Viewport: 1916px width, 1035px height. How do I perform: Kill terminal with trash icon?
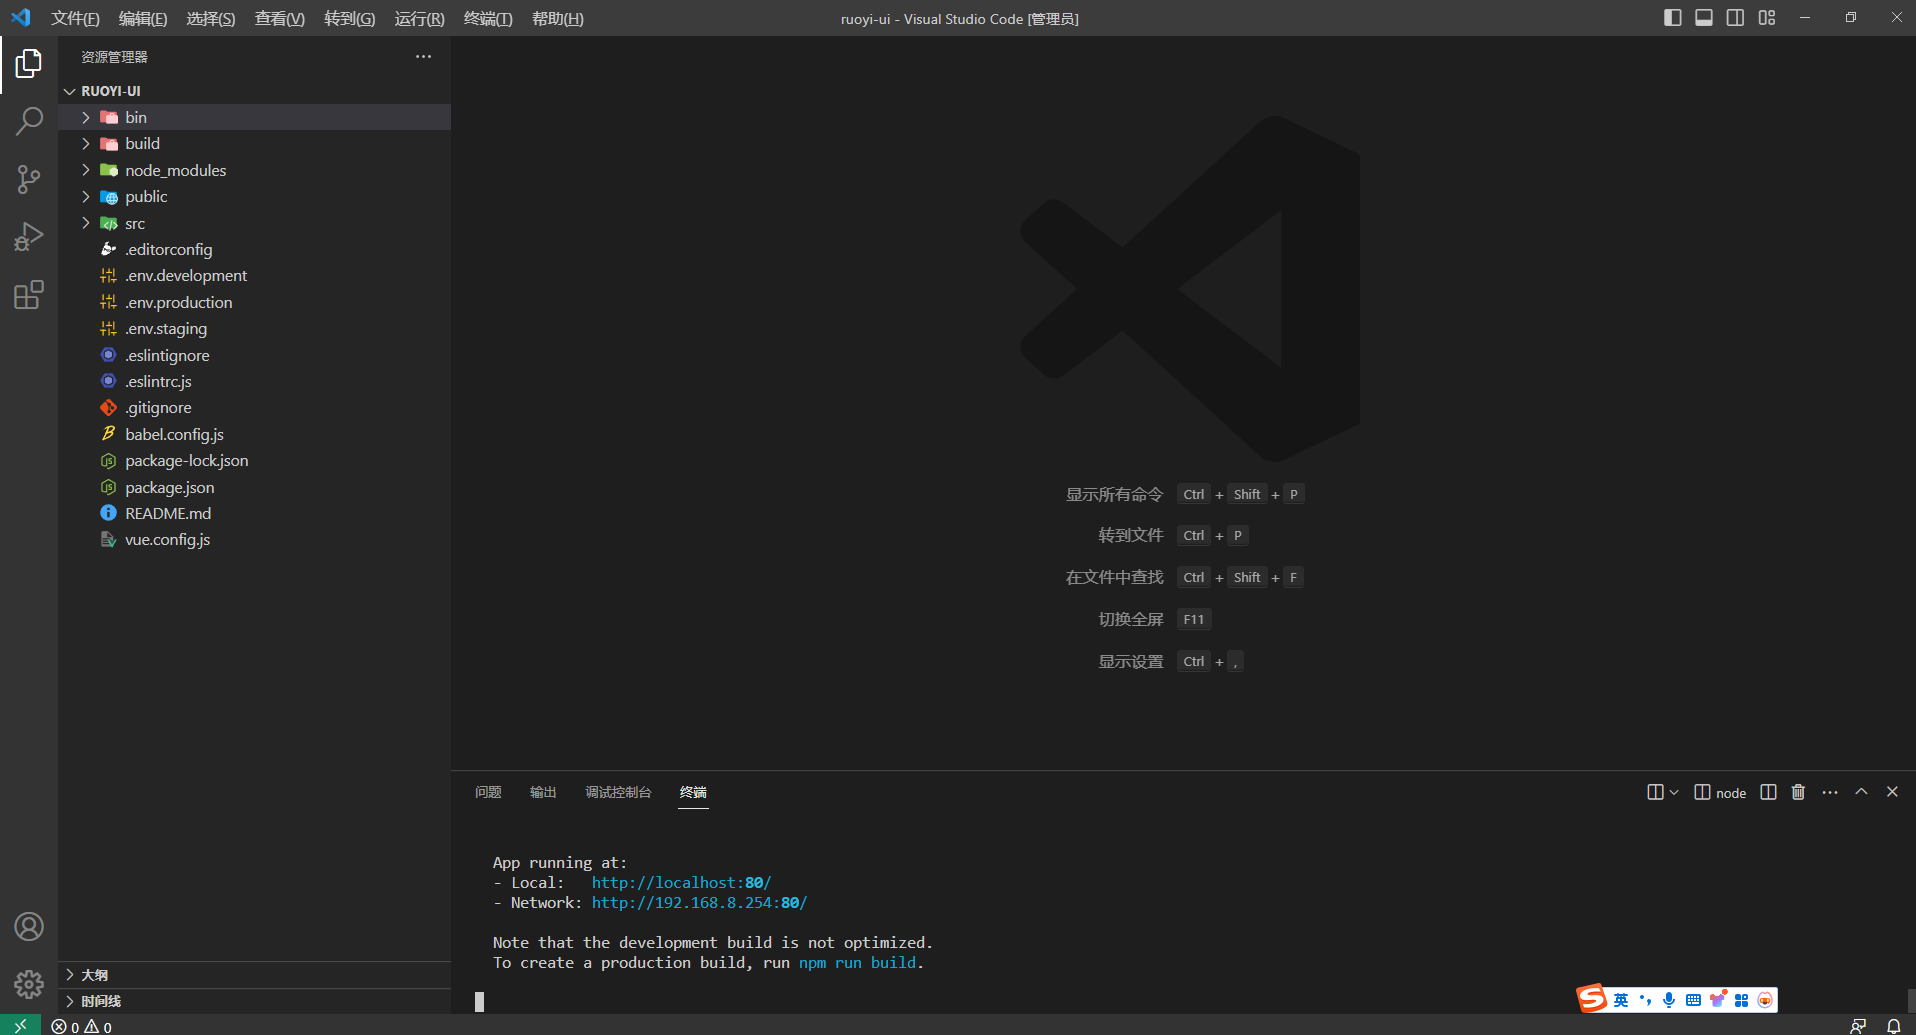(x=1798, y=792)
